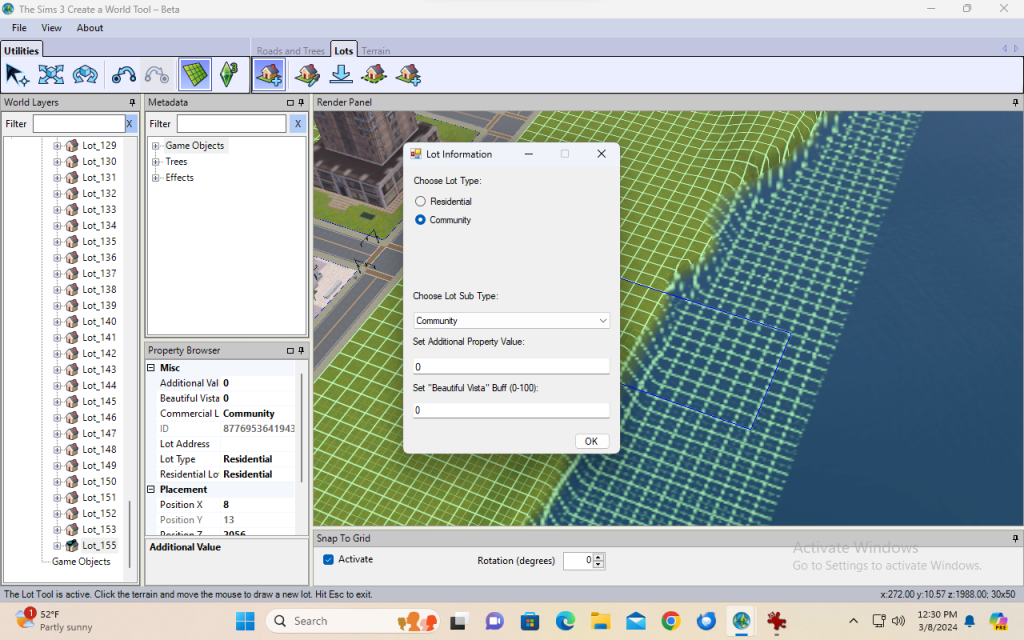This screenshot has height=640, width=1024.
Task: Switch to the Terrain tab
Action: pyautogui.click(x=376, y=51)
